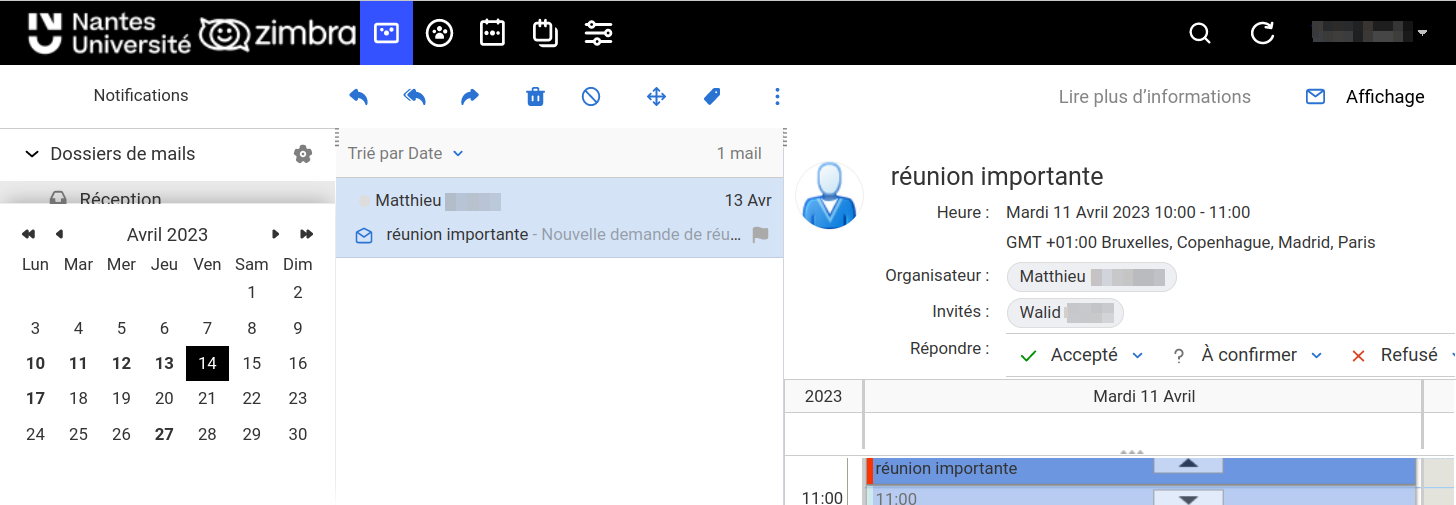The height and width of the screenshot is (505, 1456).
Task: Open the Contacts tab icon
Action: 439,33
